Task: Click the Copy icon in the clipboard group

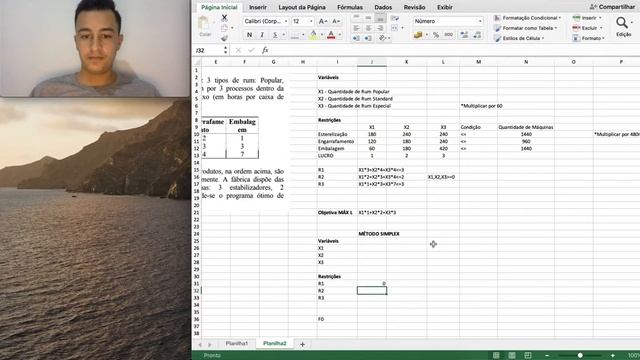Action: [x=224, y=28]
